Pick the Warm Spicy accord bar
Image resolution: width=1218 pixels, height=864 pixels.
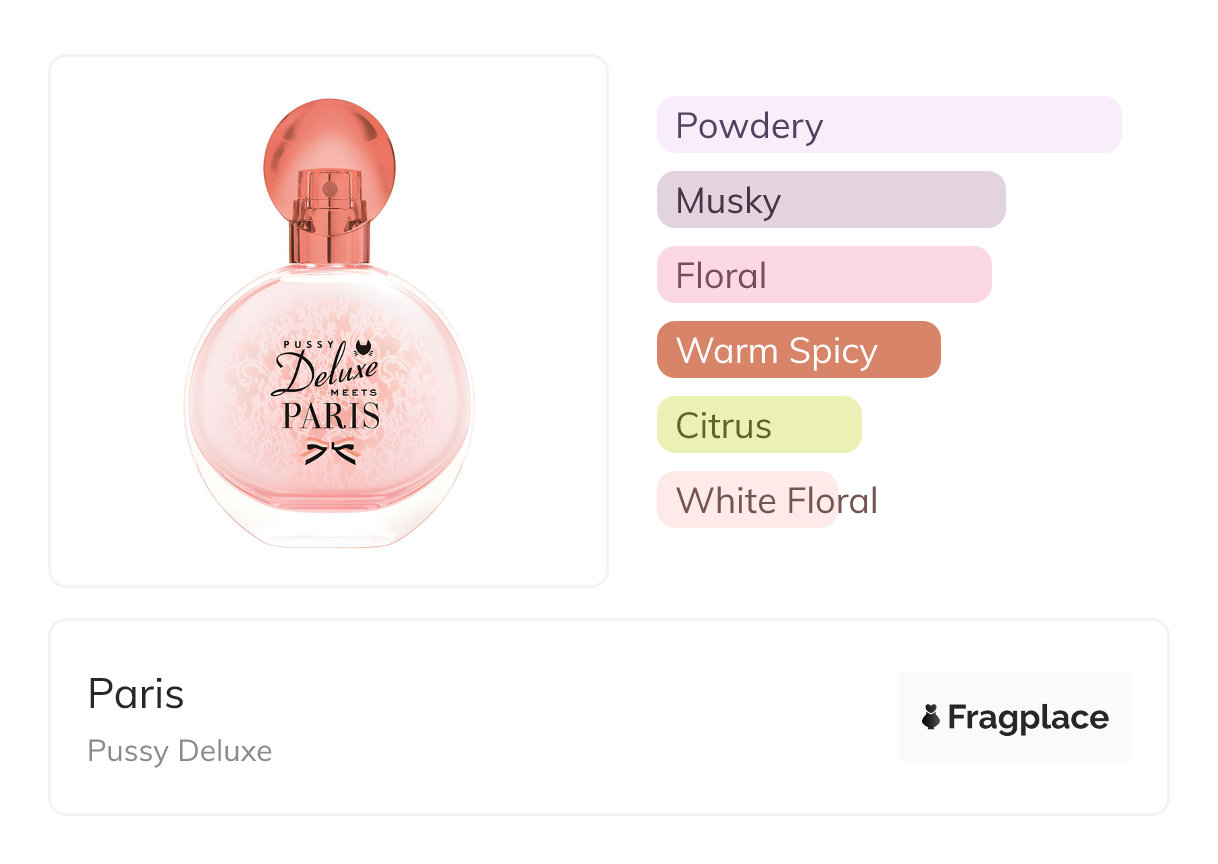click(798, 350)
